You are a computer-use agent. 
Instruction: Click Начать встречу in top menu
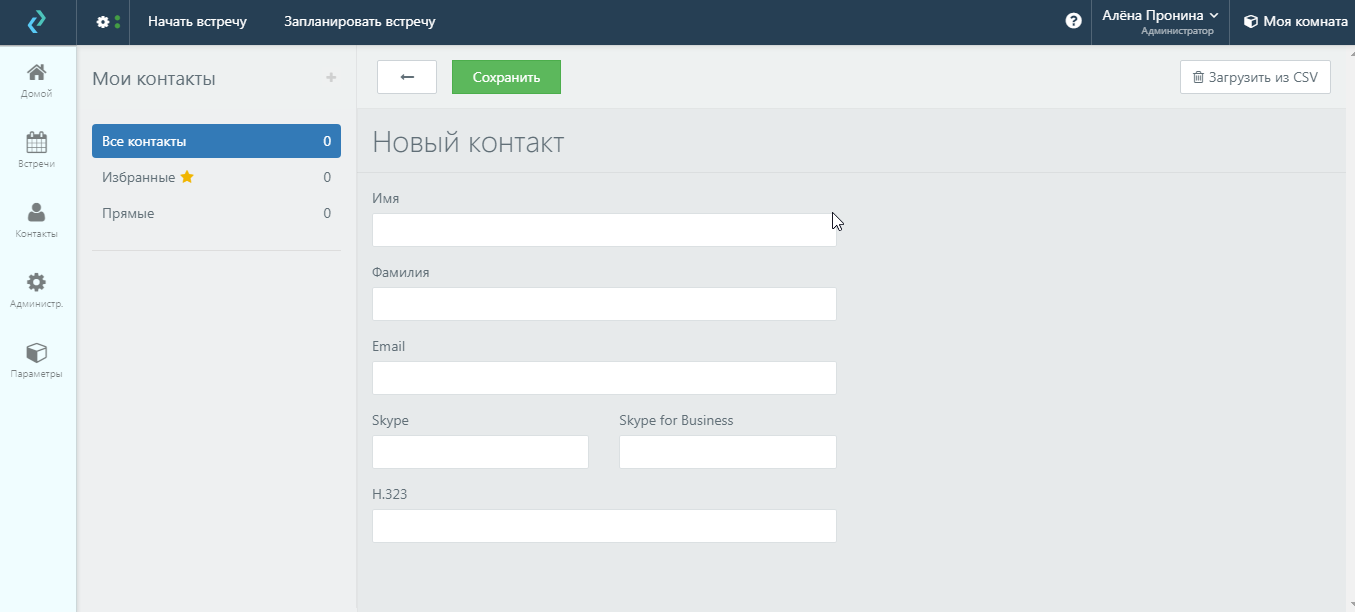(197, 21)
